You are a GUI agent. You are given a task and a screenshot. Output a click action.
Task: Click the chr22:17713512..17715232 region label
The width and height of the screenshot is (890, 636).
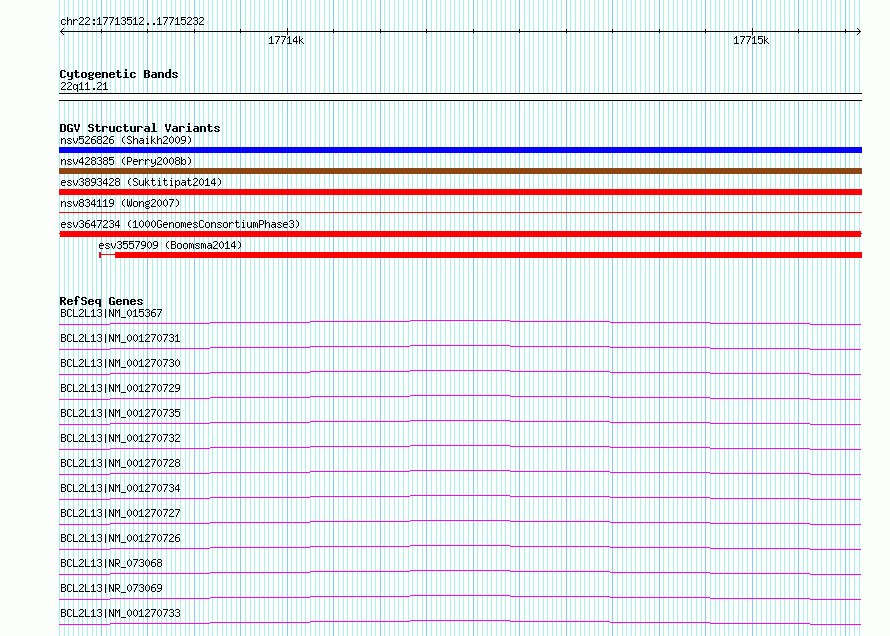[132, 22]
